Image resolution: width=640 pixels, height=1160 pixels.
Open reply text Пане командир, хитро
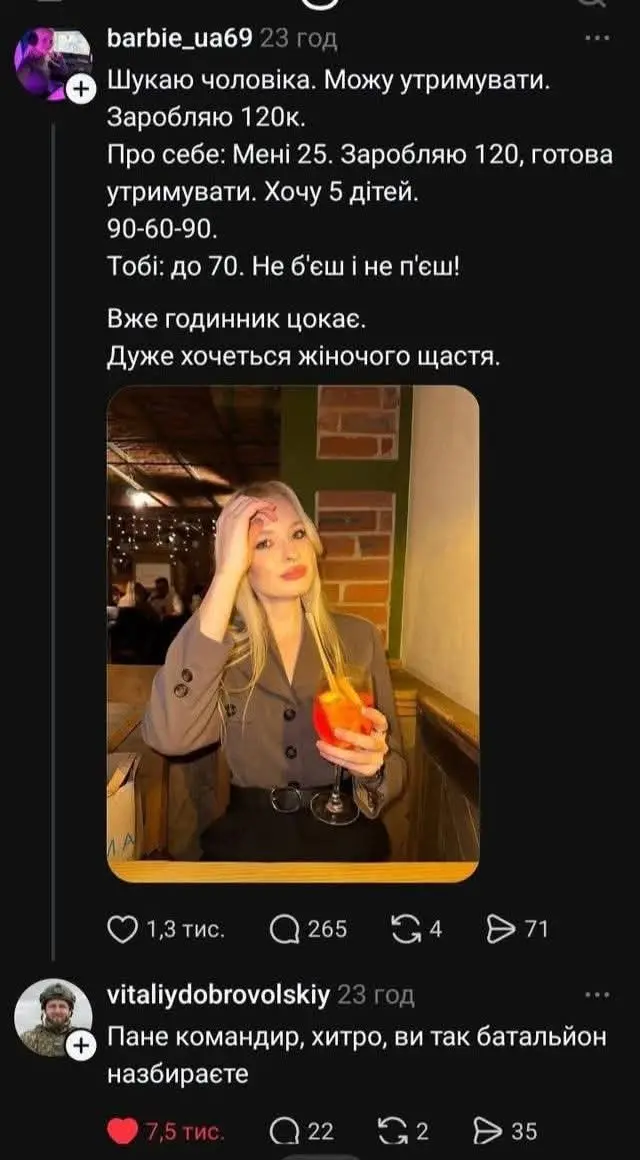coord(357,1055)
